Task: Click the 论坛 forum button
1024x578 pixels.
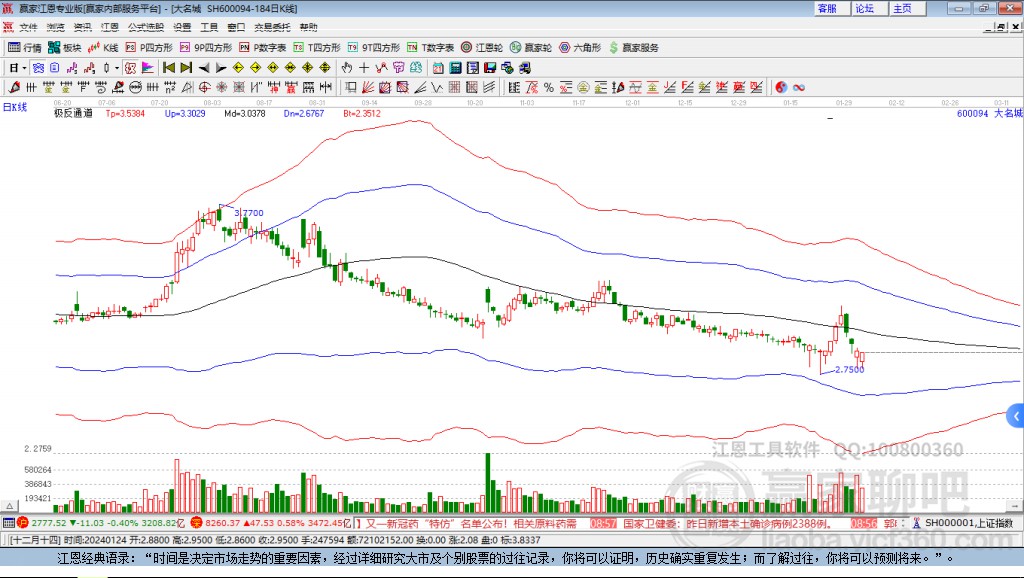Action: tap(864, 8)
